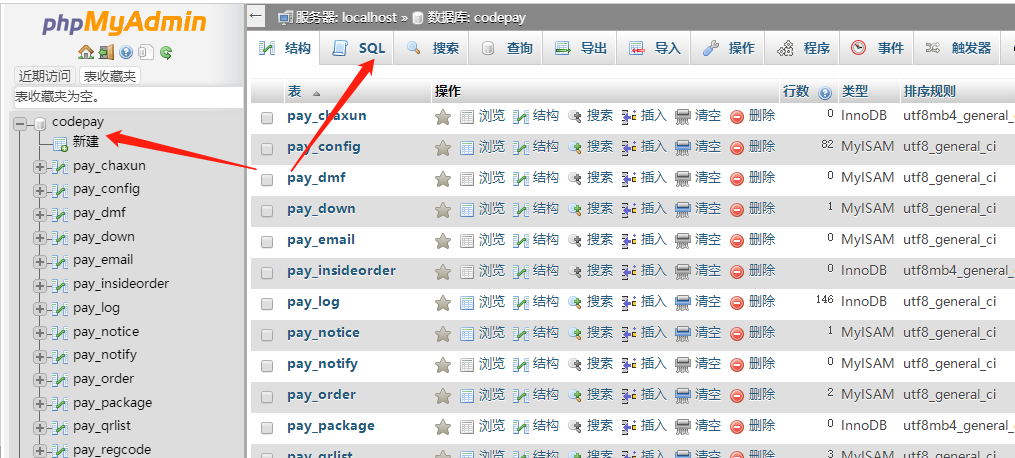The height and width of the screenshot is (458, 1015).
Task: Click 新建 to create a new table
Action: pos(85,142)
